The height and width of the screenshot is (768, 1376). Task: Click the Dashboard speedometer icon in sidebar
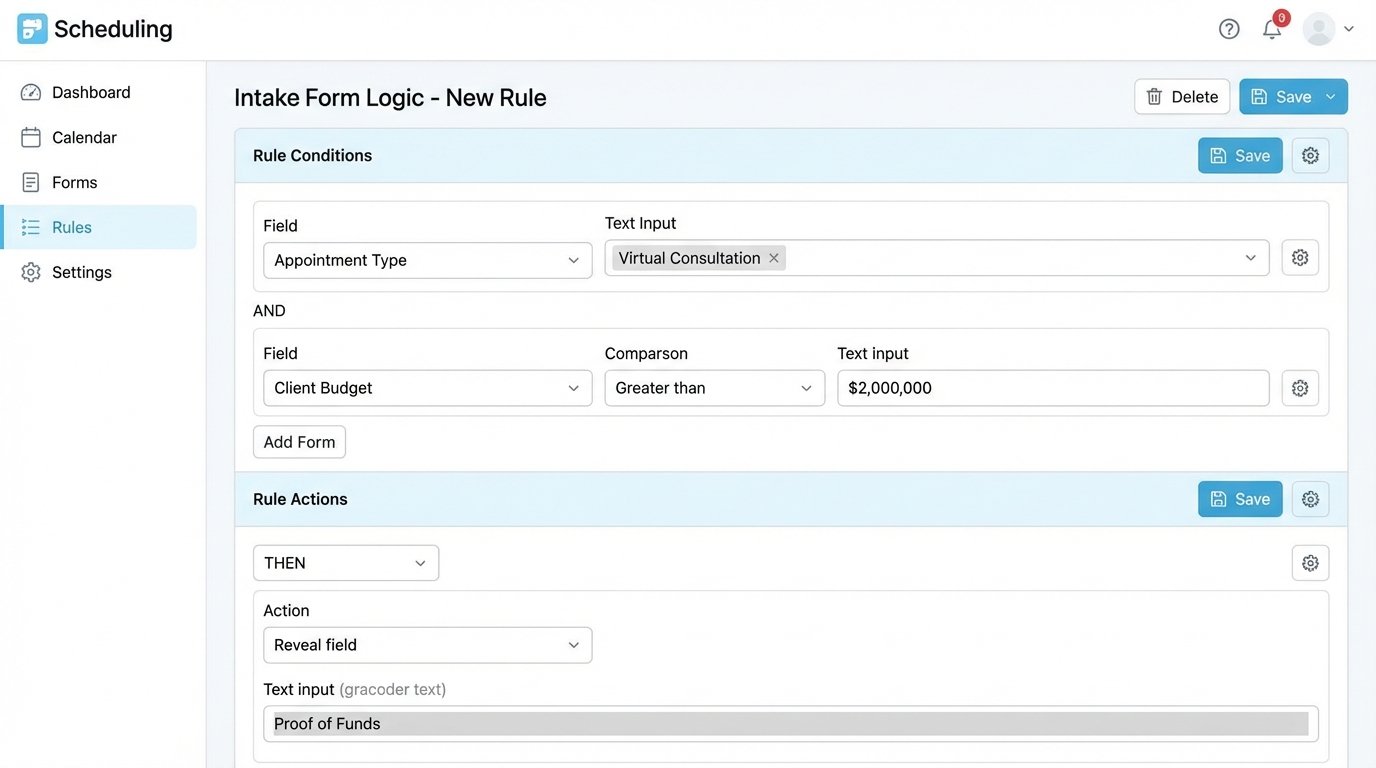pos(30,91)
